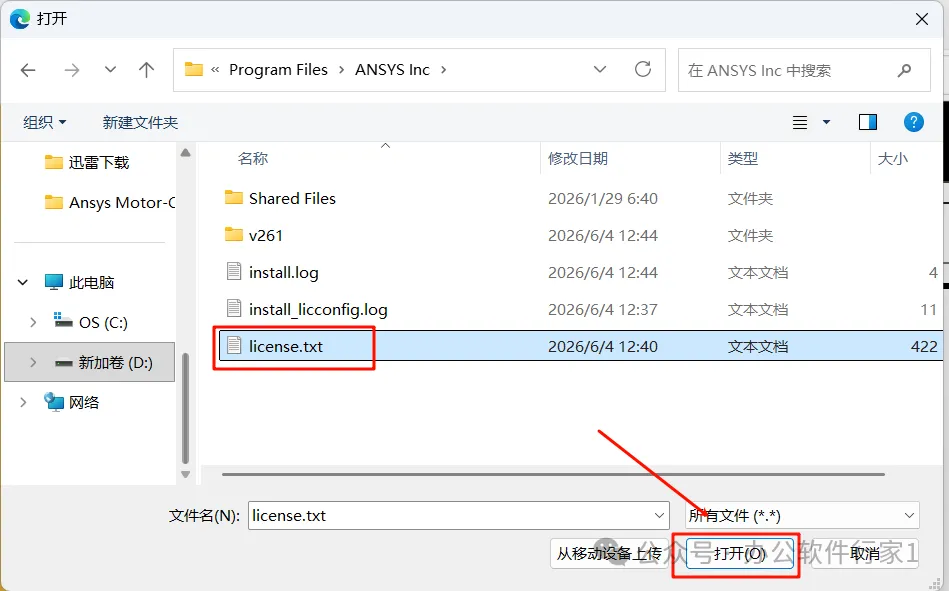Select OS (C:) drive
This screenshot has width=949, height=591.
click(91, 322)
